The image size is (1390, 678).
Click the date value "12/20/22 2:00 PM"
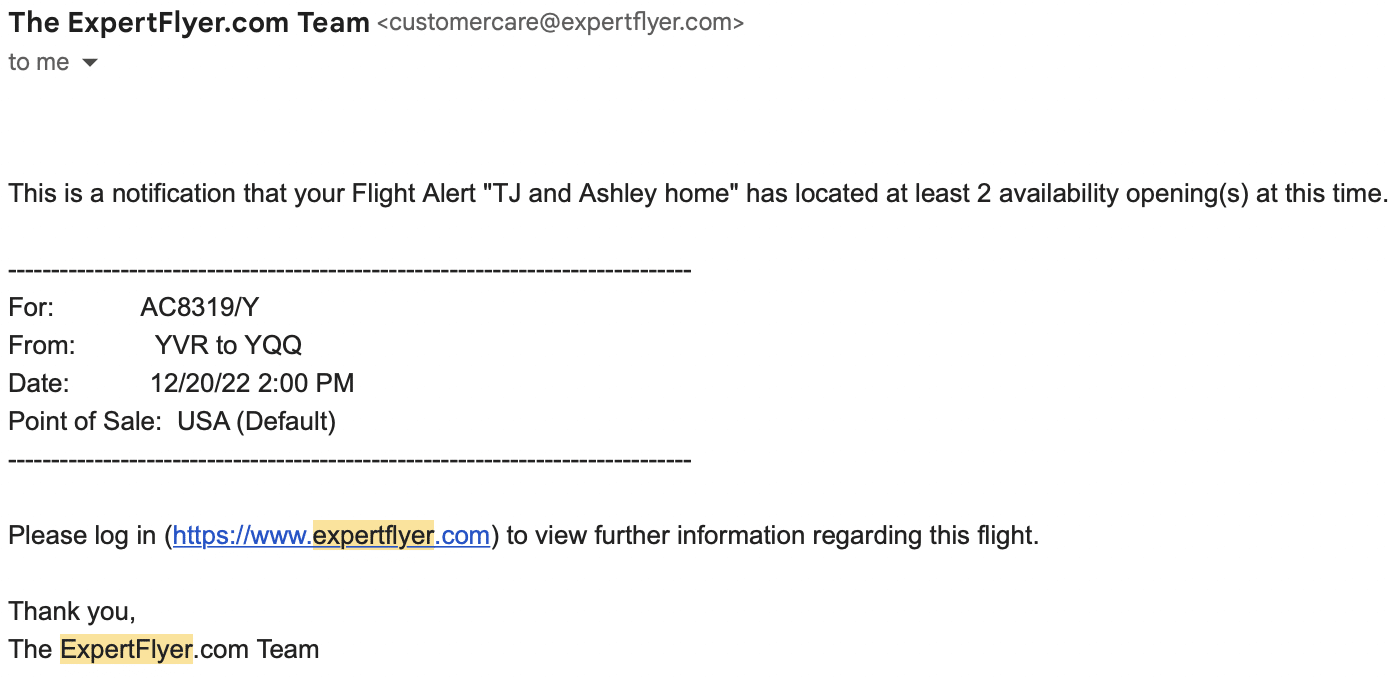252,384
